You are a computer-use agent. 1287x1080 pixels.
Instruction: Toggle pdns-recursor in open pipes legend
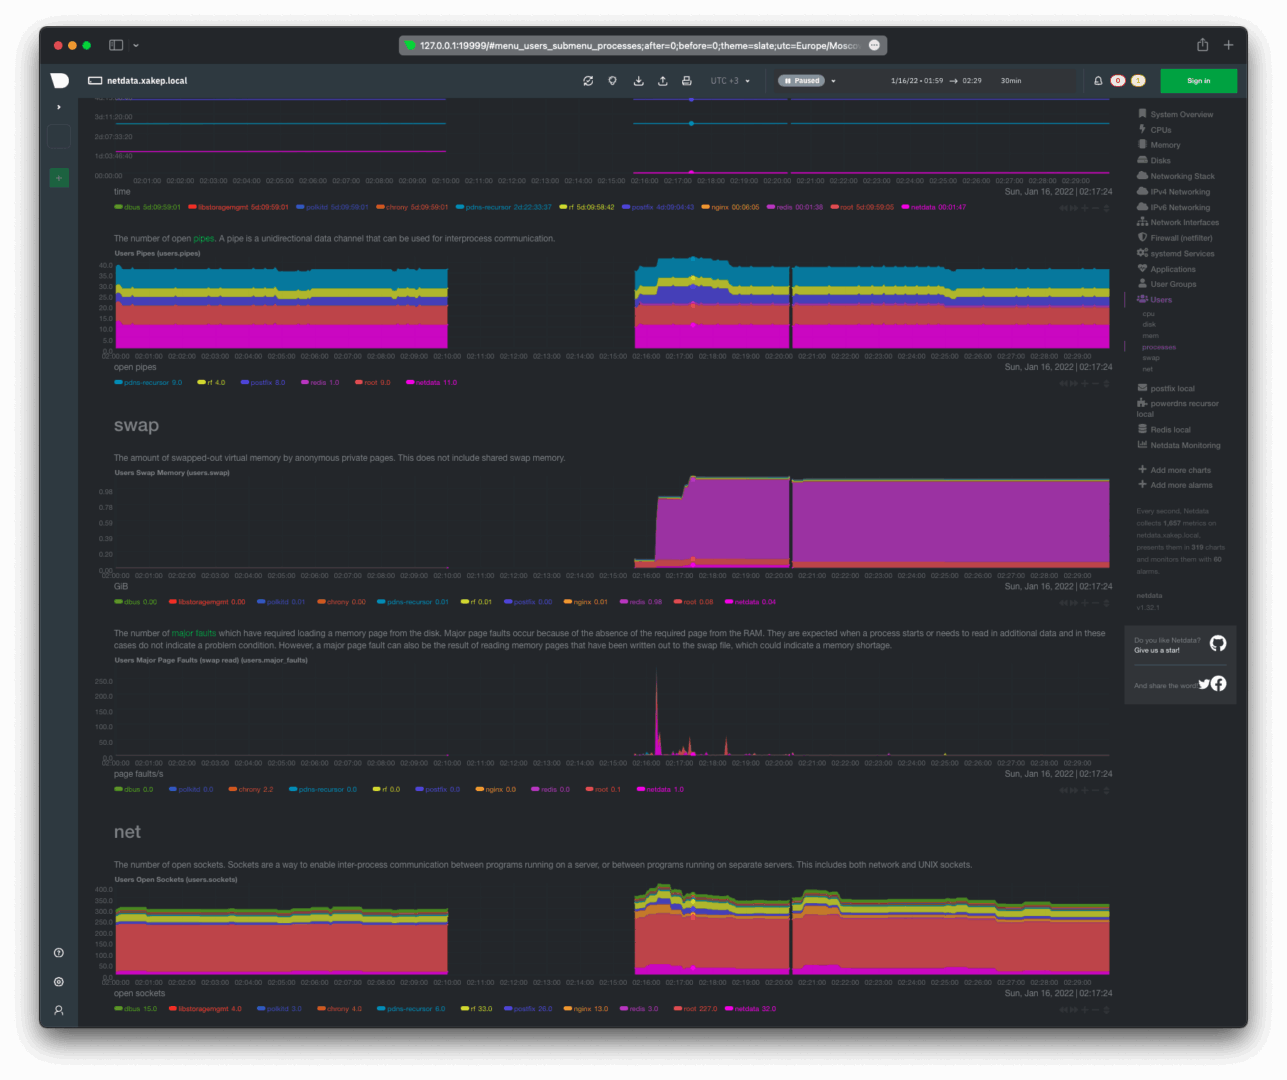click(148, 383)
